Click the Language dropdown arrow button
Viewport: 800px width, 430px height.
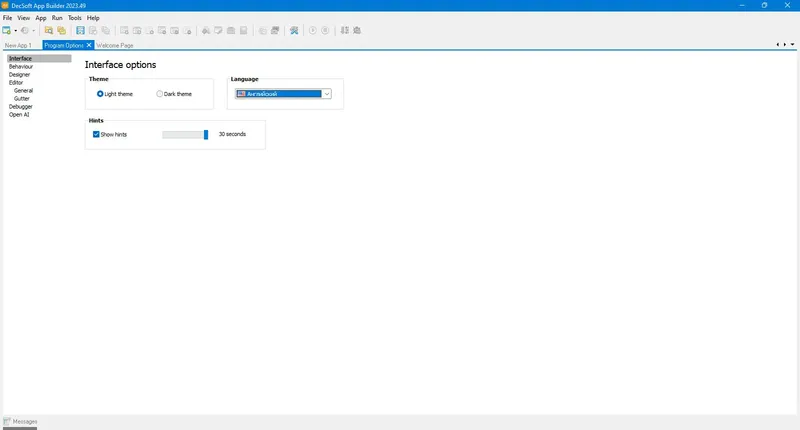click(327, 94)
